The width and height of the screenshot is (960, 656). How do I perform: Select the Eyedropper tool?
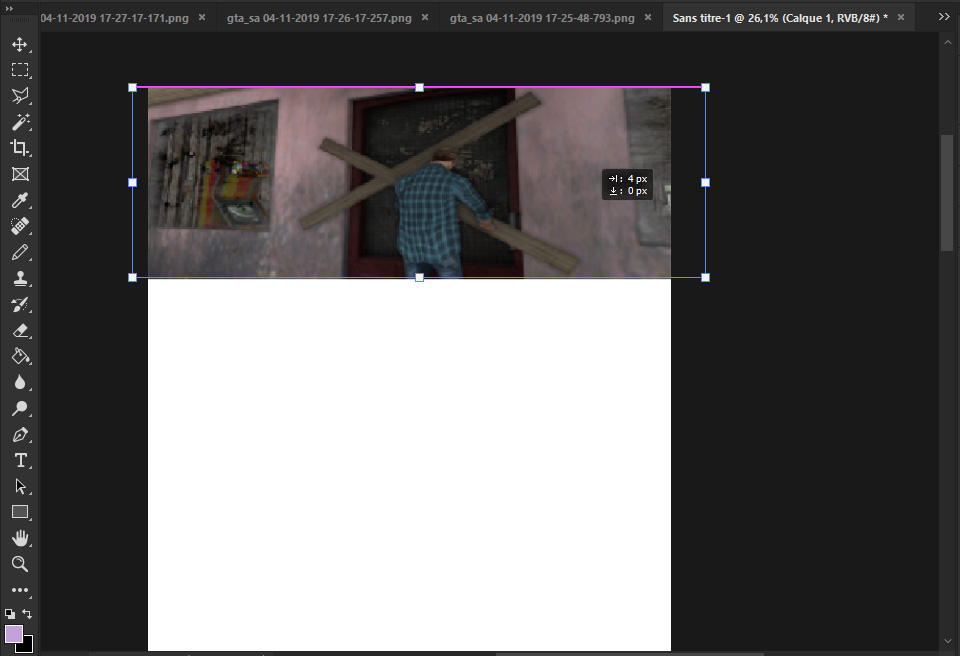coord(20,200)
